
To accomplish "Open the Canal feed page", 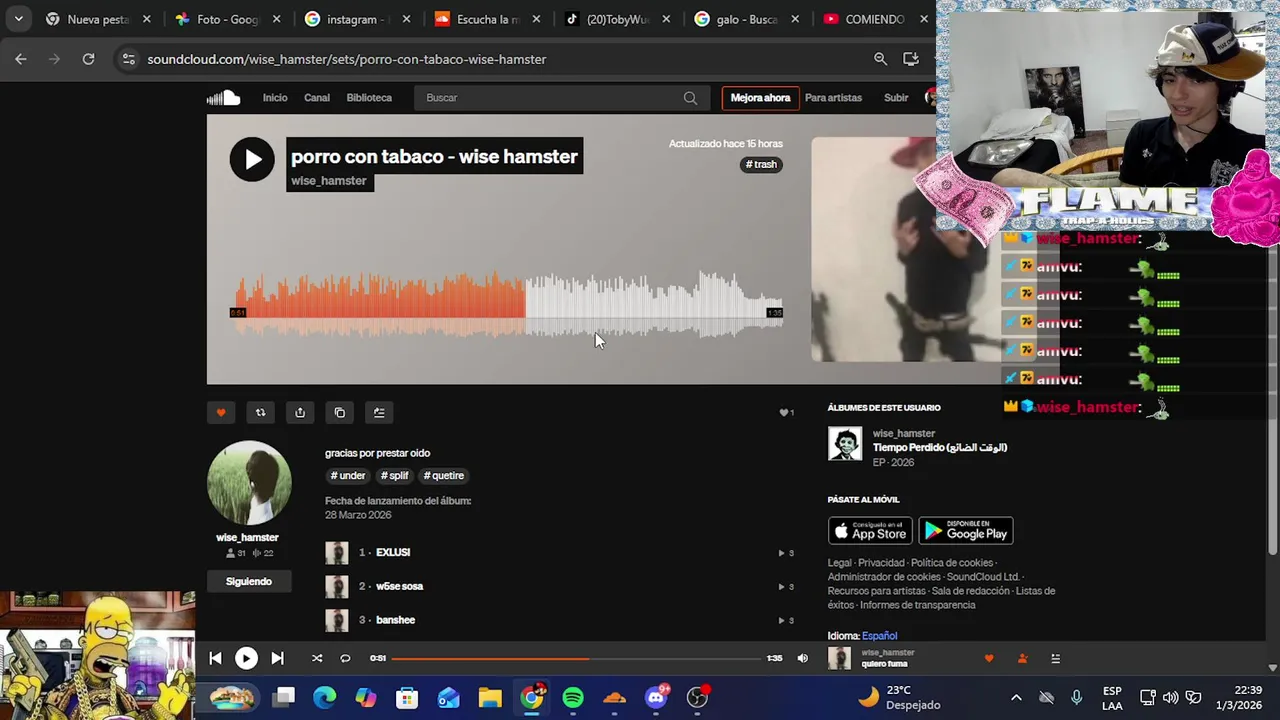I will pyautogui.click(x=317, y=98).
